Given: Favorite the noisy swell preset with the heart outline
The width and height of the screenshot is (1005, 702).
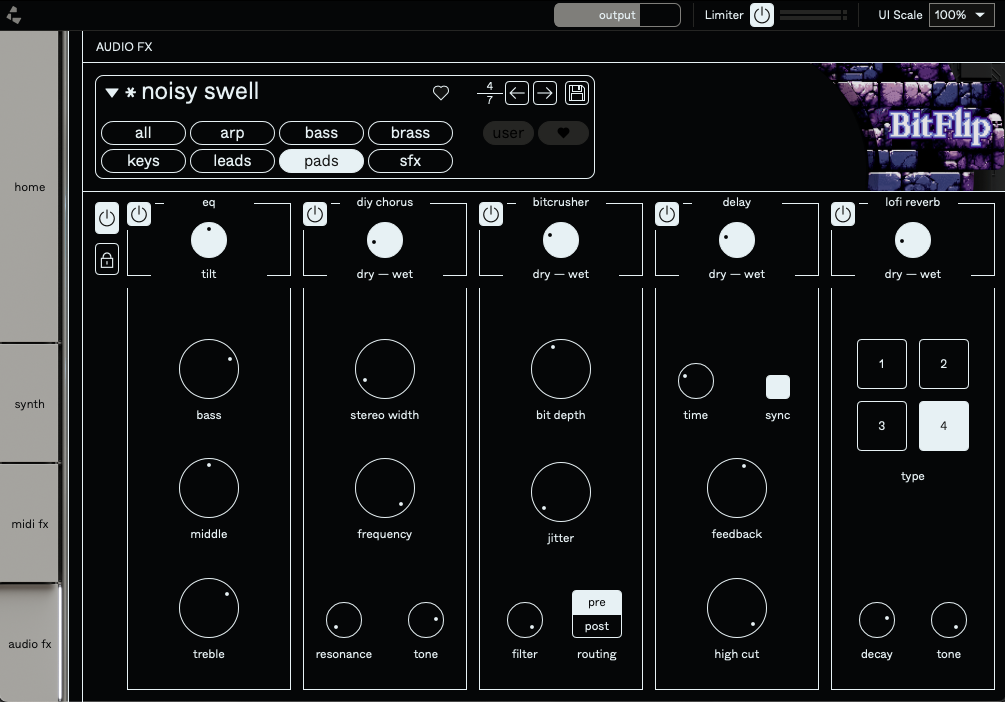Looking at the screenshot, I should (x=441, y=93).
